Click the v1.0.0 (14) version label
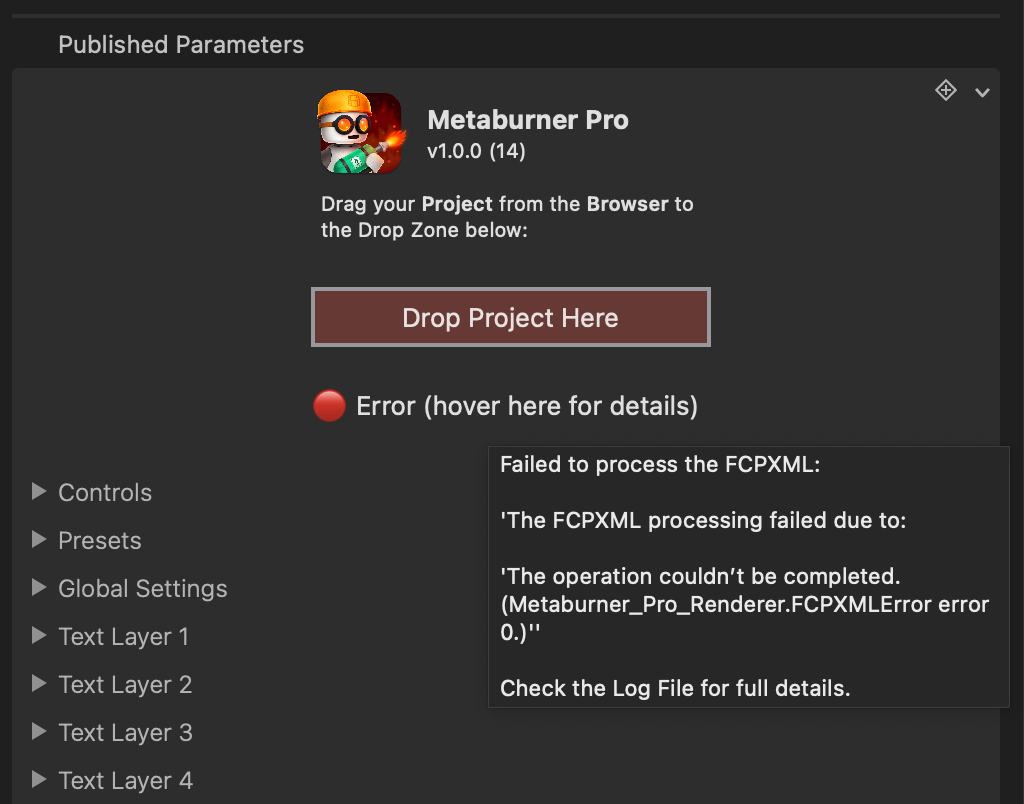 click(x=476, y=152)
